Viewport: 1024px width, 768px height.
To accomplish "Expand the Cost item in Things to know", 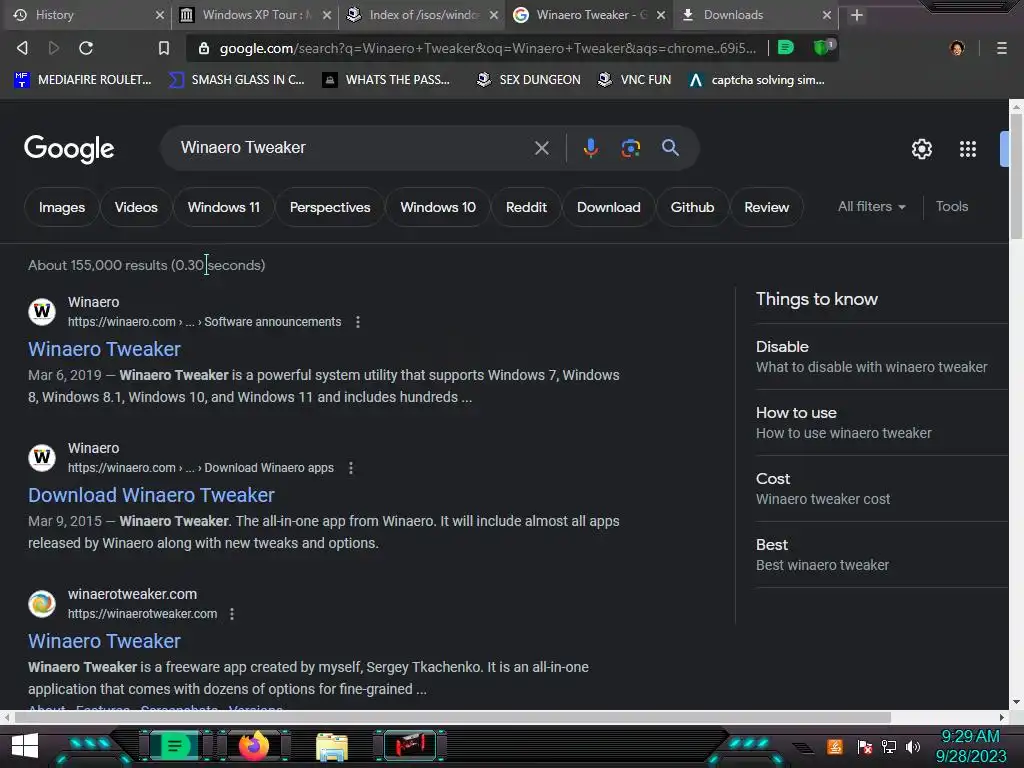I will tap(882, 488).
